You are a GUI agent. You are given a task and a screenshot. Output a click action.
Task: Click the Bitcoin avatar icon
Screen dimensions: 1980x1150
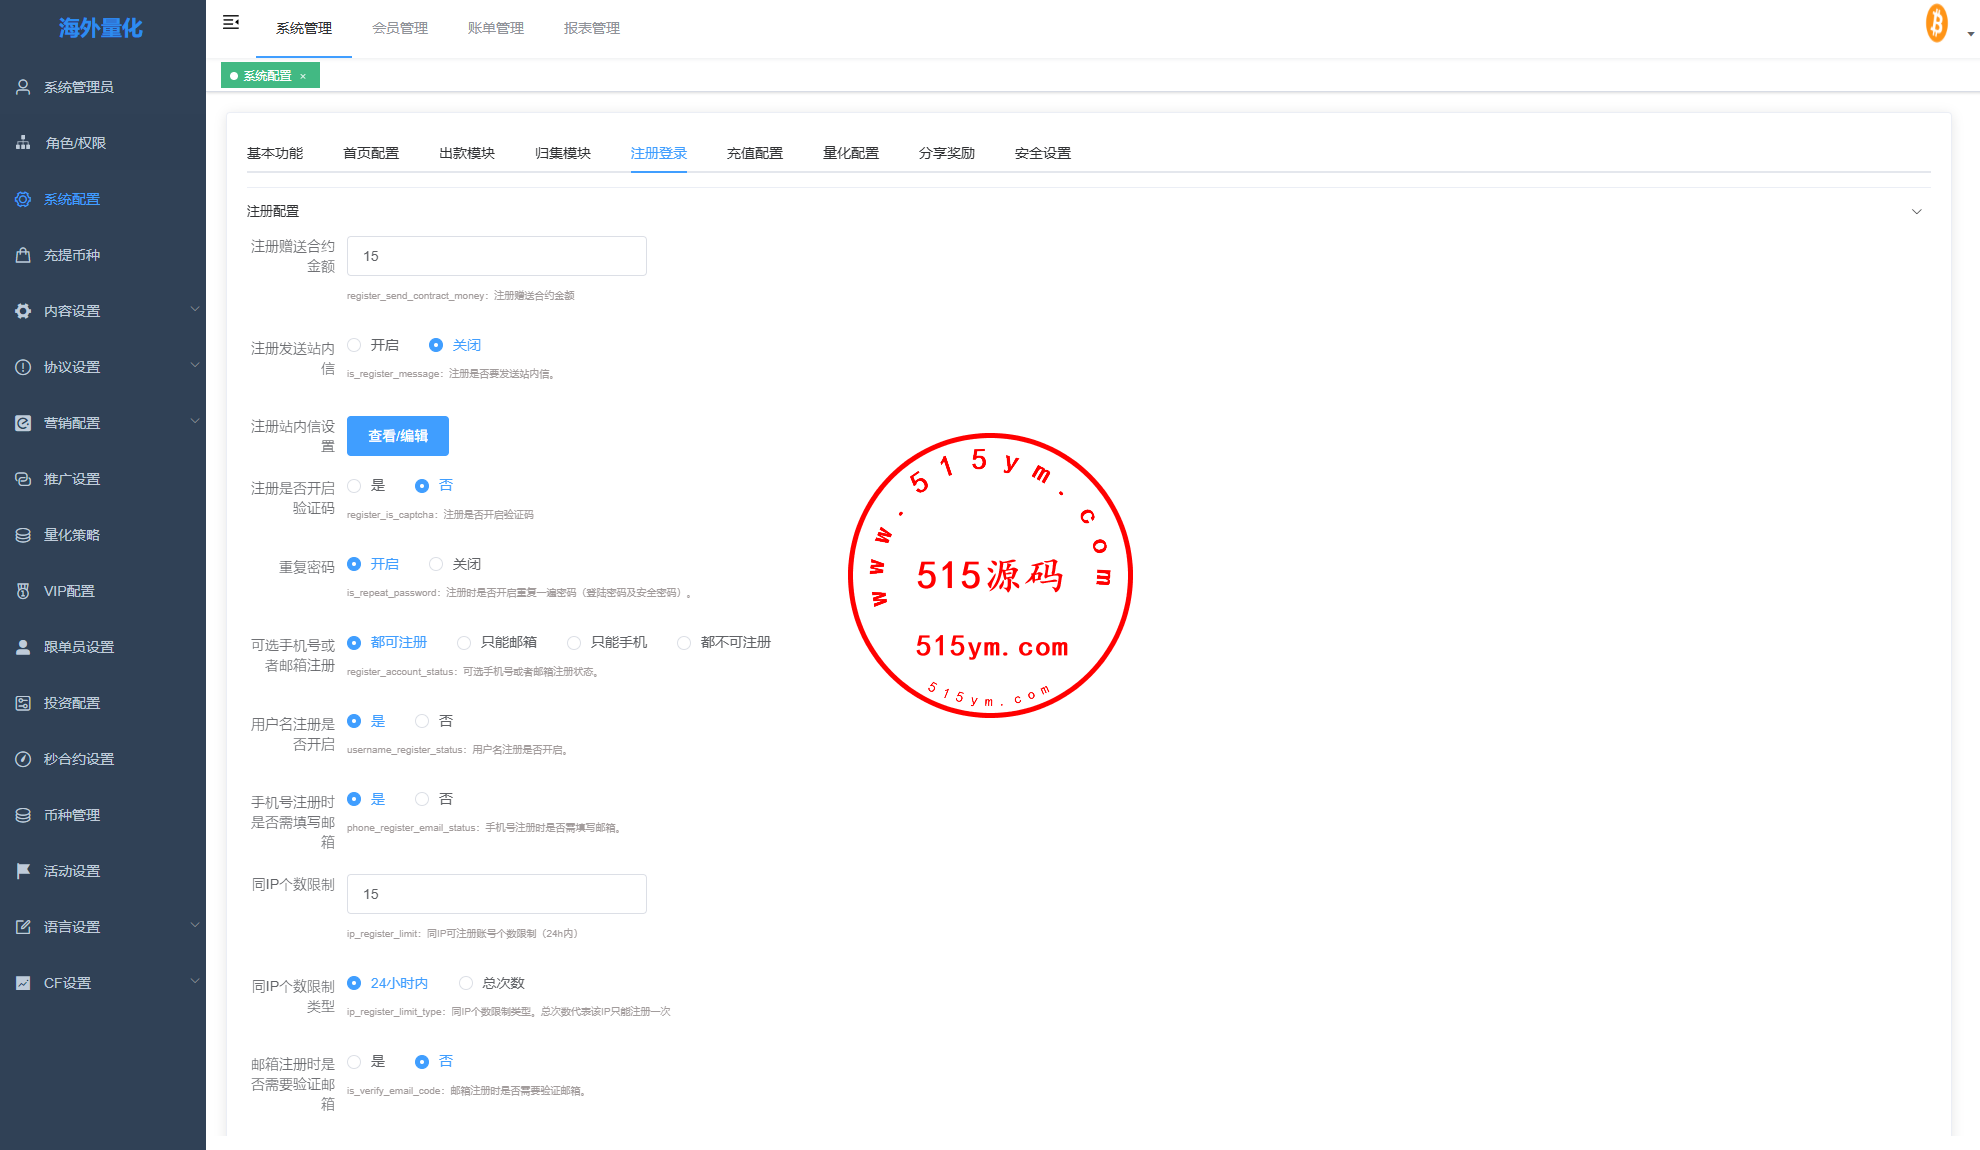pos(1936,24)
